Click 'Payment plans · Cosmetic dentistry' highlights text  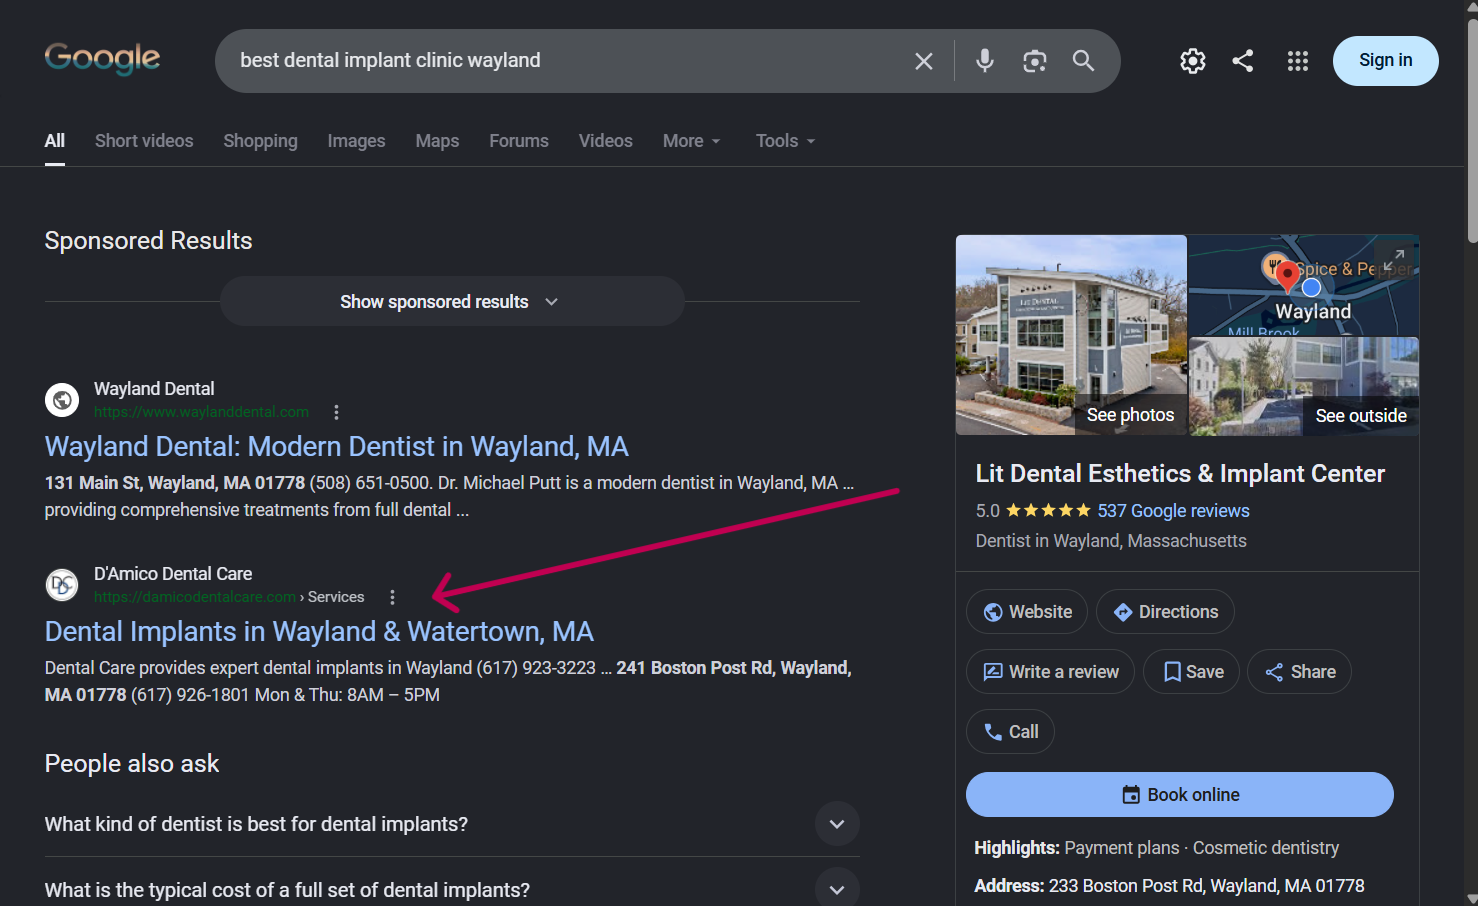click(x=1202, y=848)
